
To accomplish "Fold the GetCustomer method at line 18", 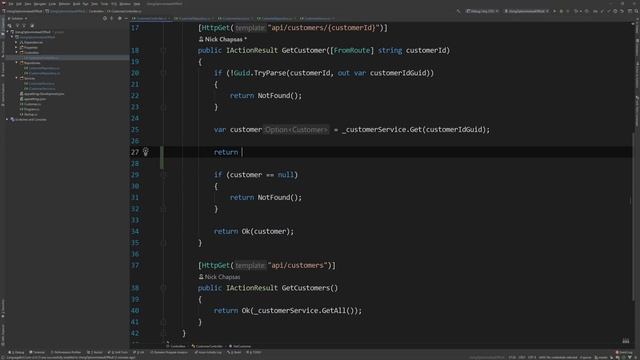I will [163, 50].
